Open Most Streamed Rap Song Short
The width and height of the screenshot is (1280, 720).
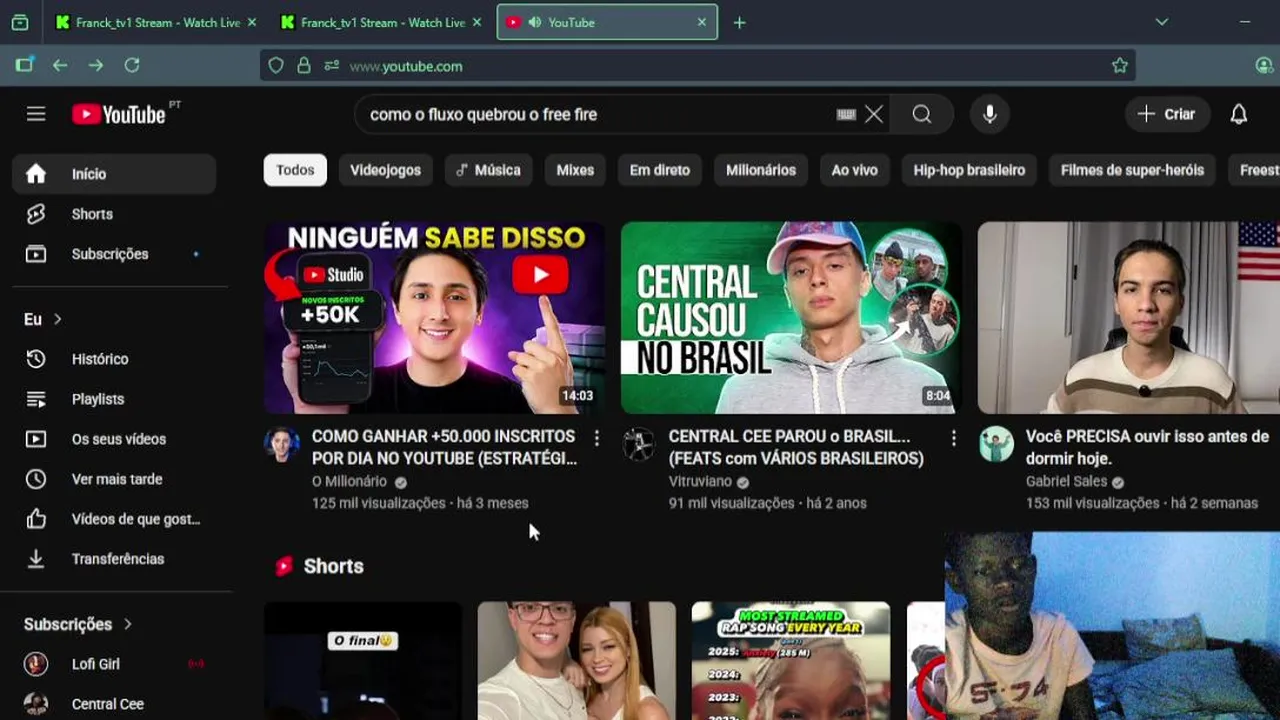point(791,660)
